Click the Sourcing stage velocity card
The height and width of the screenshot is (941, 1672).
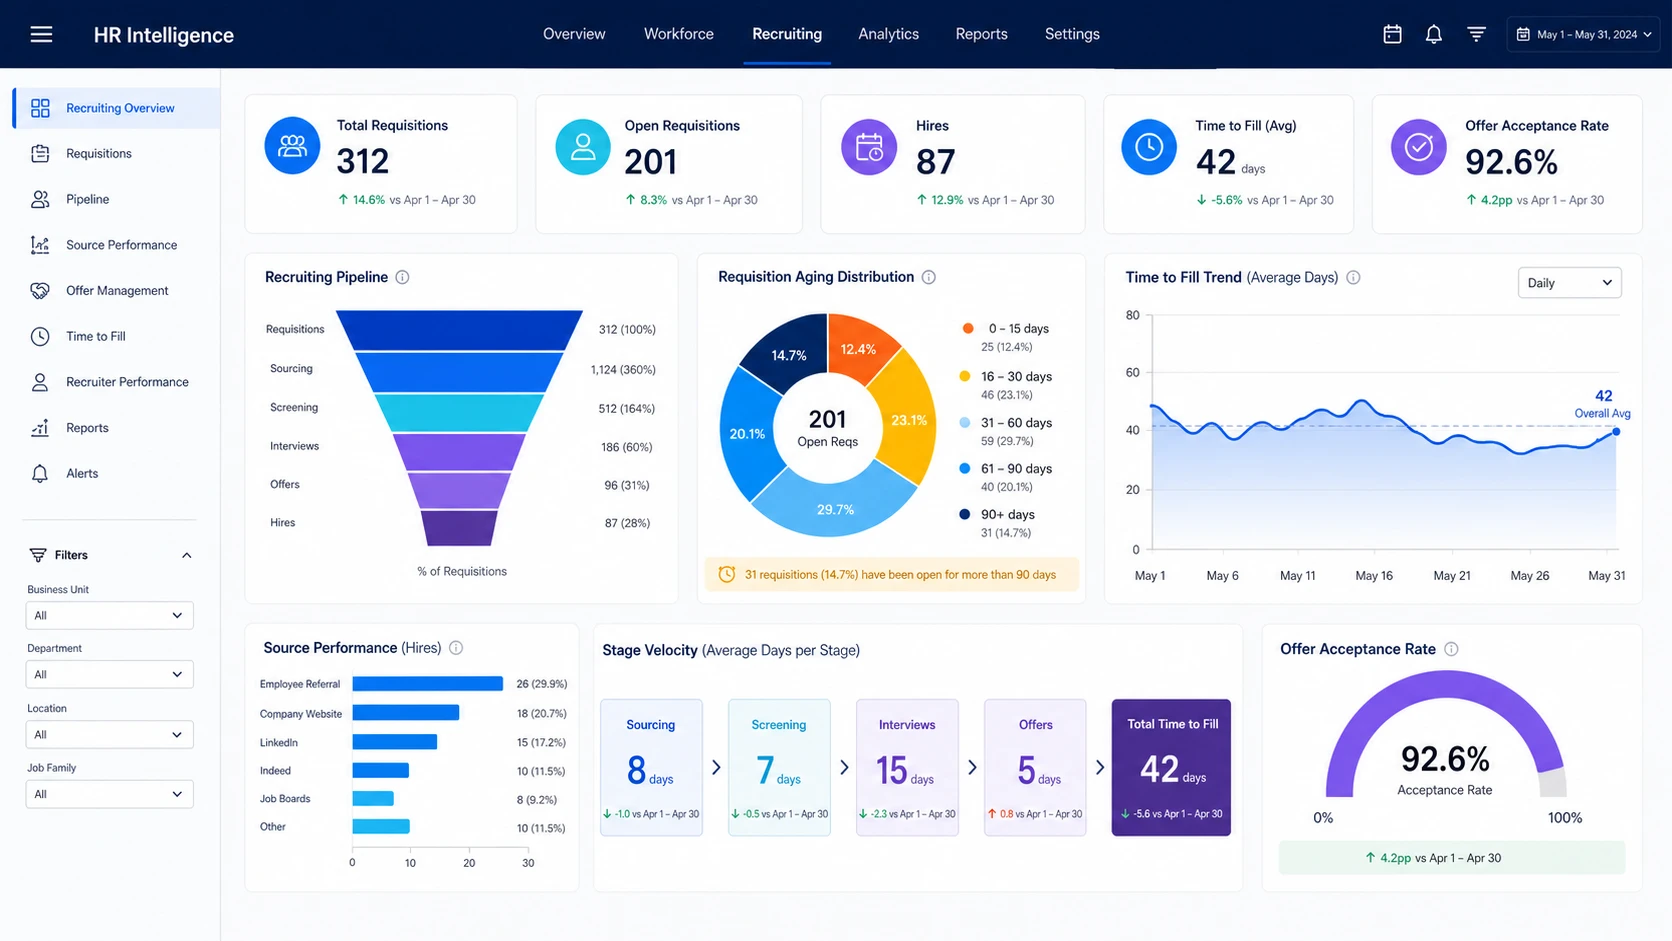pos(651,767)
